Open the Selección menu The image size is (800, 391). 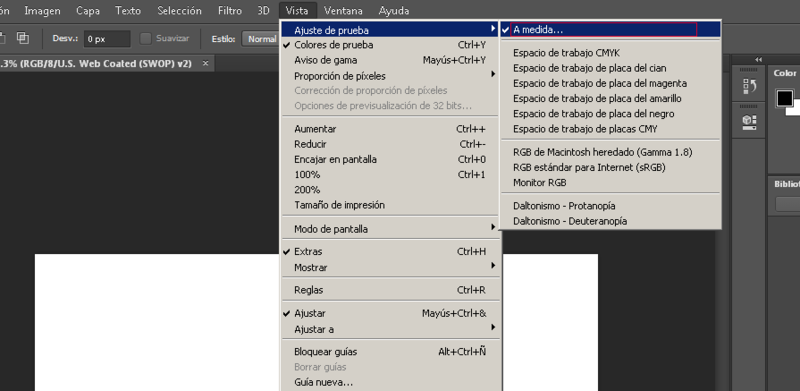click(179, 10)
